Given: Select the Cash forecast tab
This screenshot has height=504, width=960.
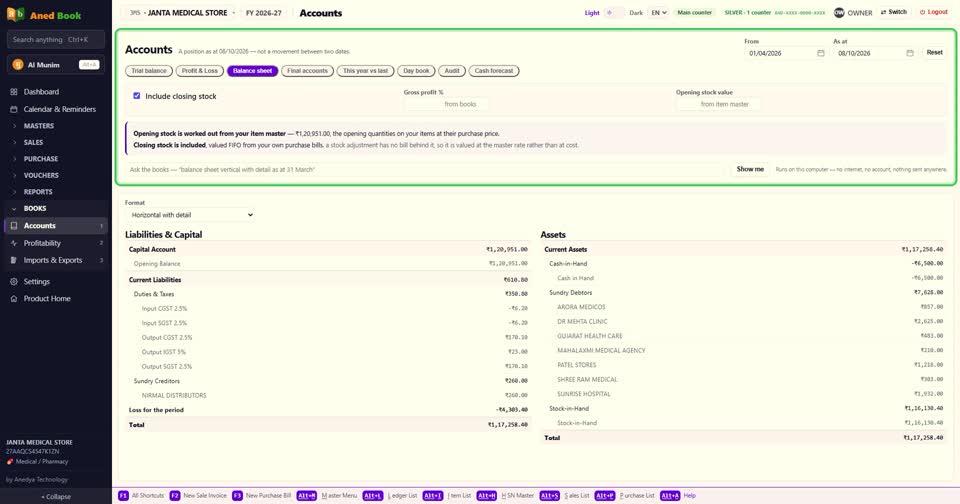Looking at the screenshot, I should (x=494, y=71).
